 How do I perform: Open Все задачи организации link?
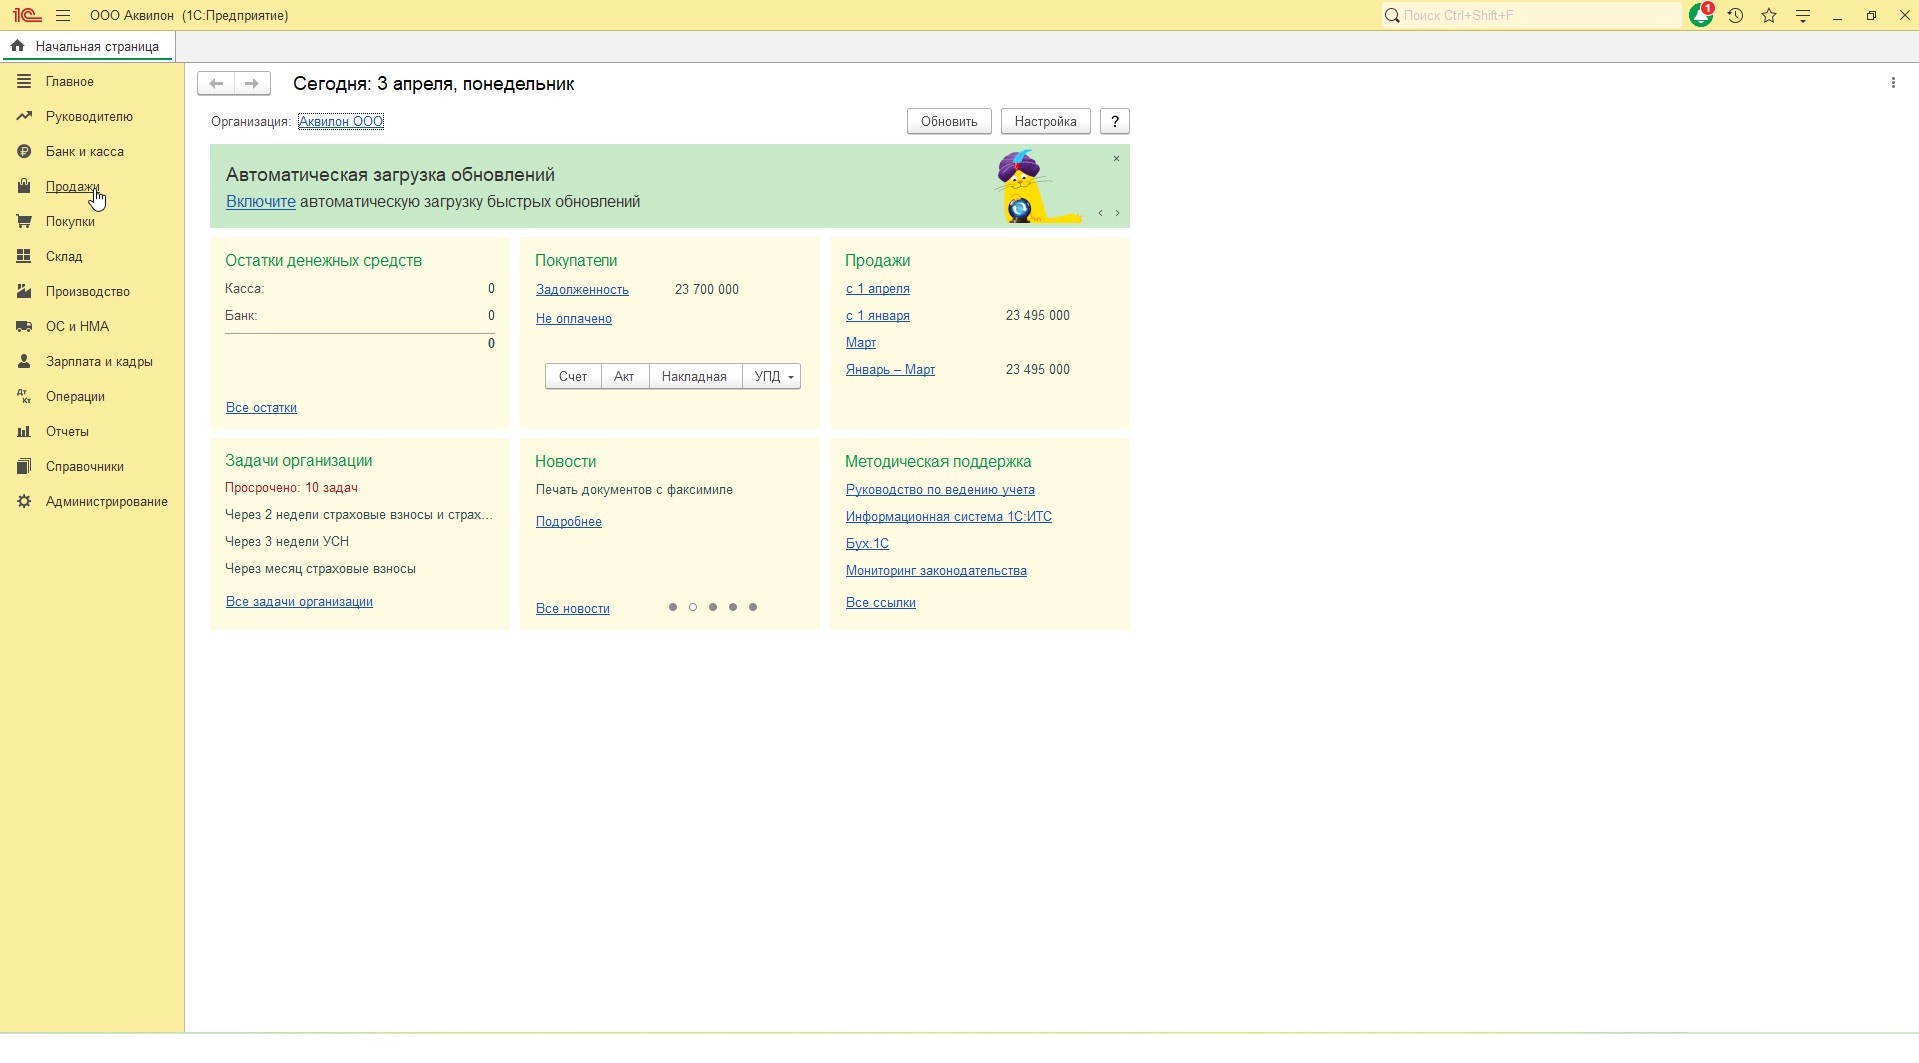(x=299, y=601)
